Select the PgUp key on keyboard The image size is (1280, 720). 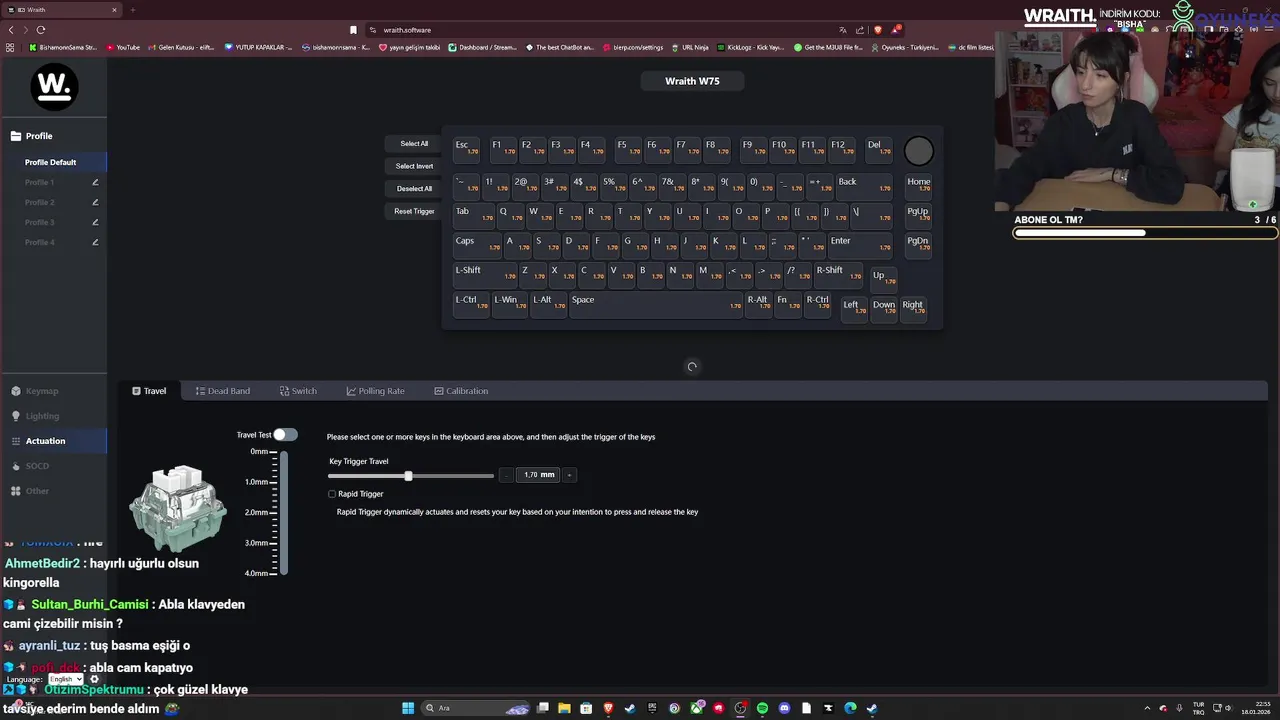918,215
